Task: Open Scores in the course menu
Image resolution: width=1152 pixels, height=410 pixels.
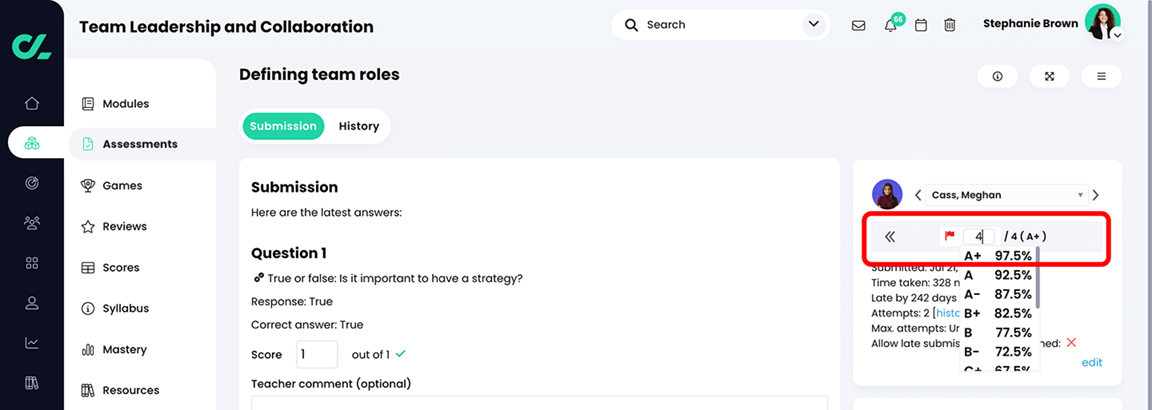Action: coord(121,268)
